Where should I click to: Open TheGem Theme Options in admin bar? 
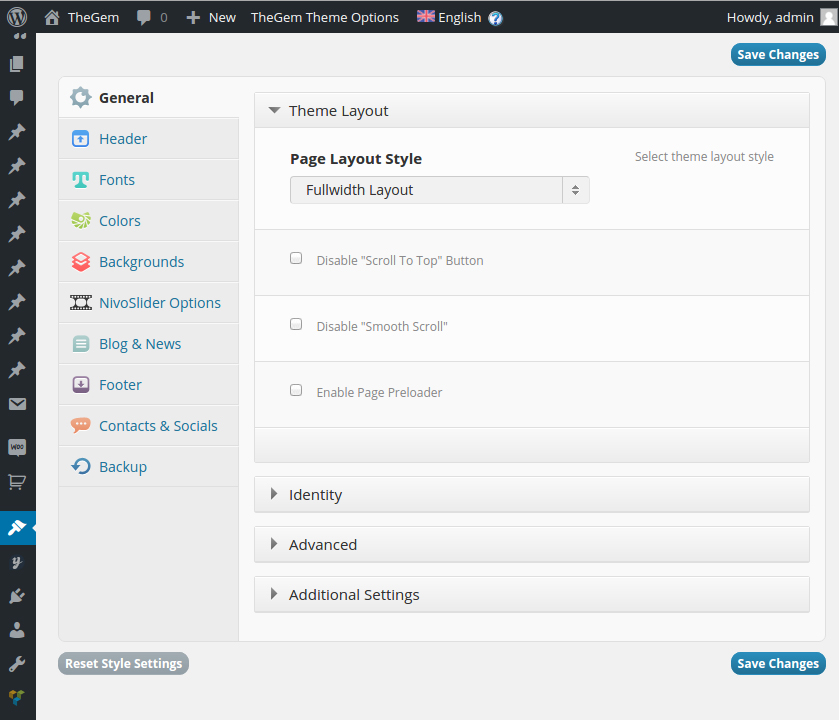(324, 17)
